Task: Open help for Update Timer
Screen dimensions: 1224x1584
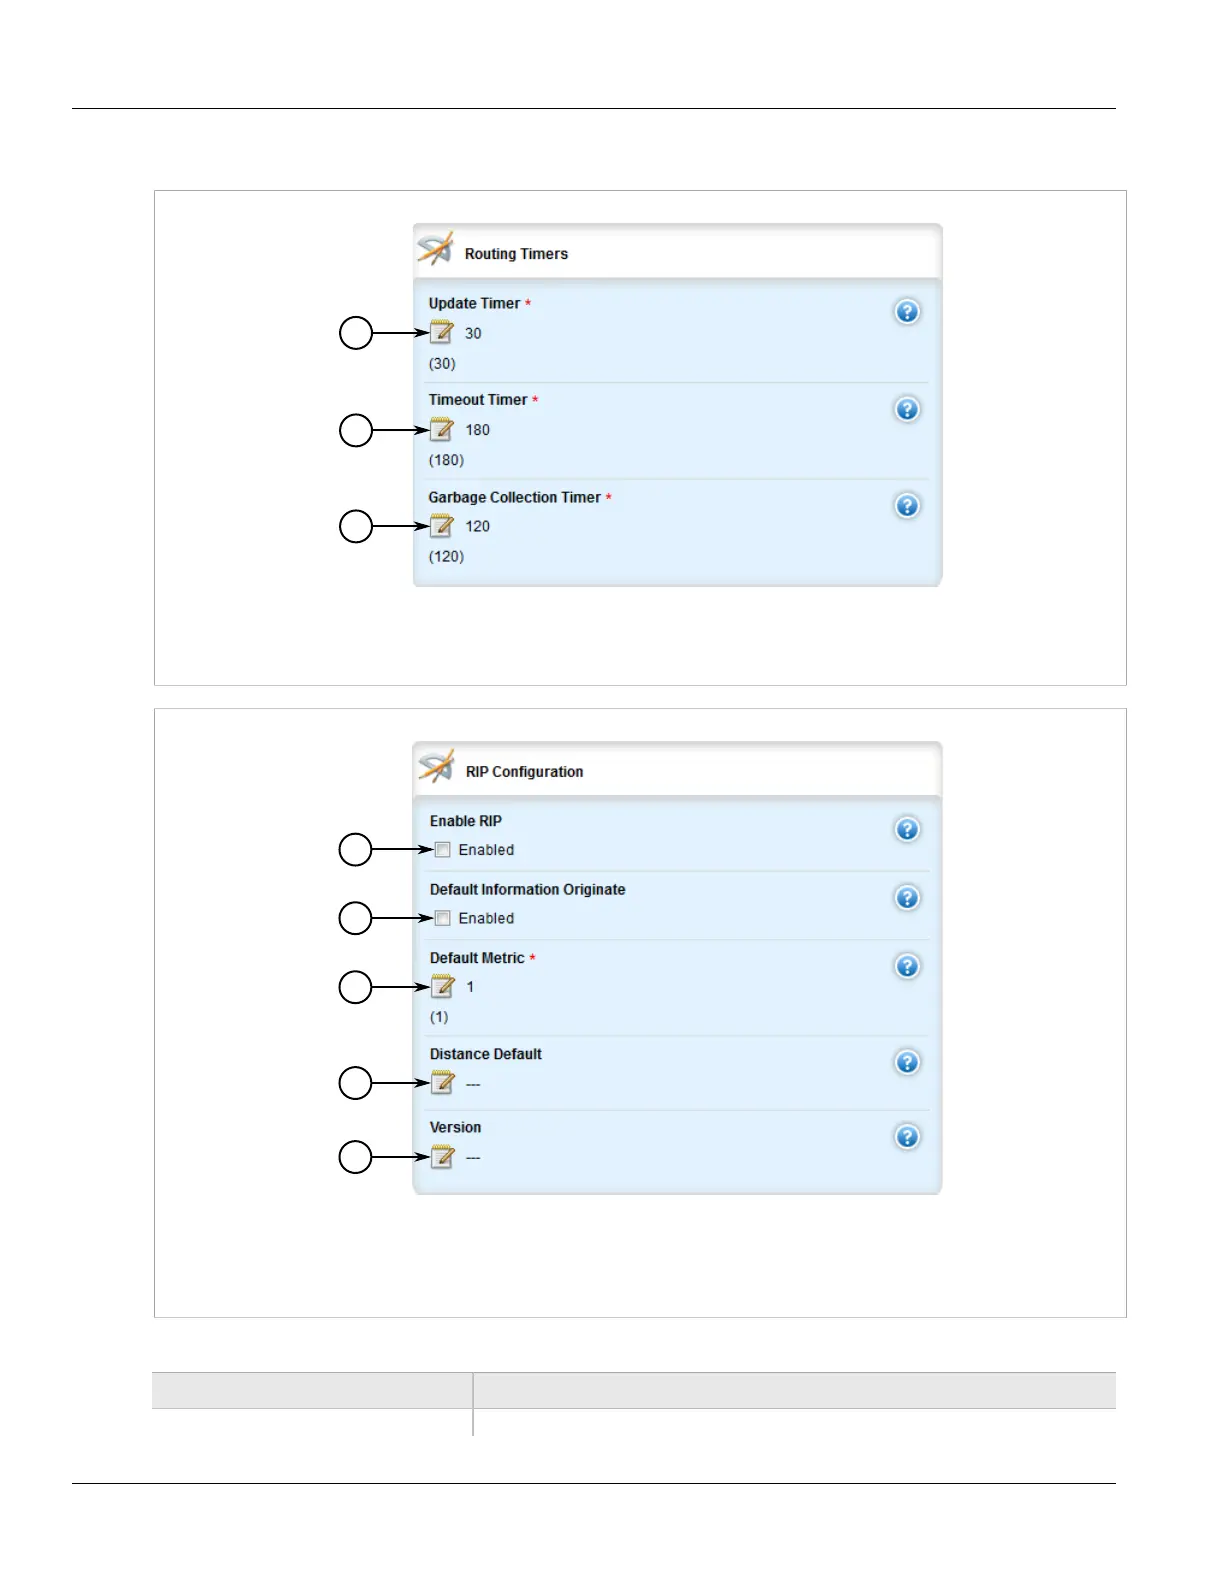Action: pyautogui.click(x=907, y=312)
